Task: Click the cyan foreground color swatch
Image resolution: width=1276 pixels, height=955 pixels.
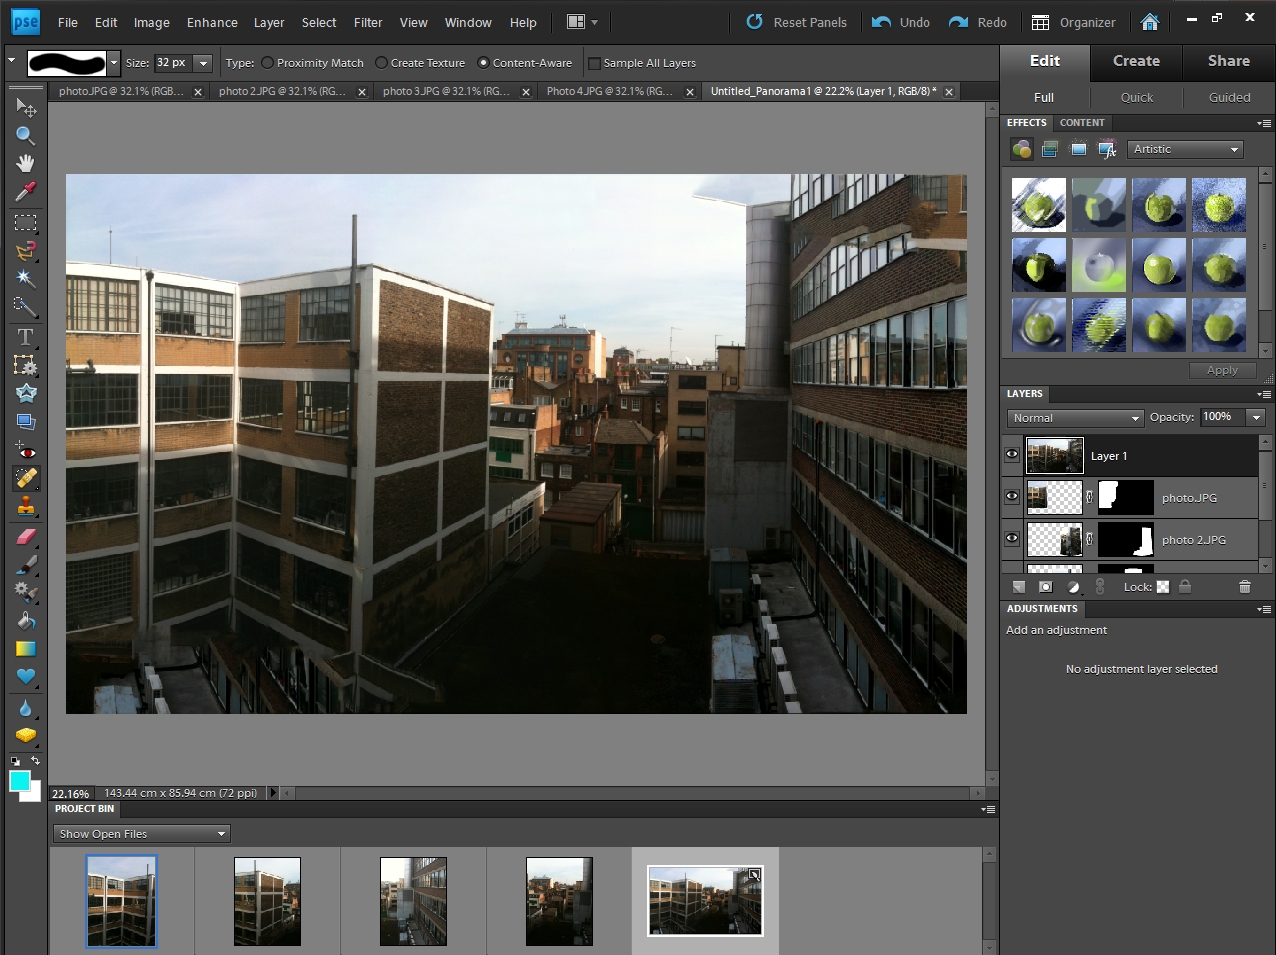Action: pos(19,782)
